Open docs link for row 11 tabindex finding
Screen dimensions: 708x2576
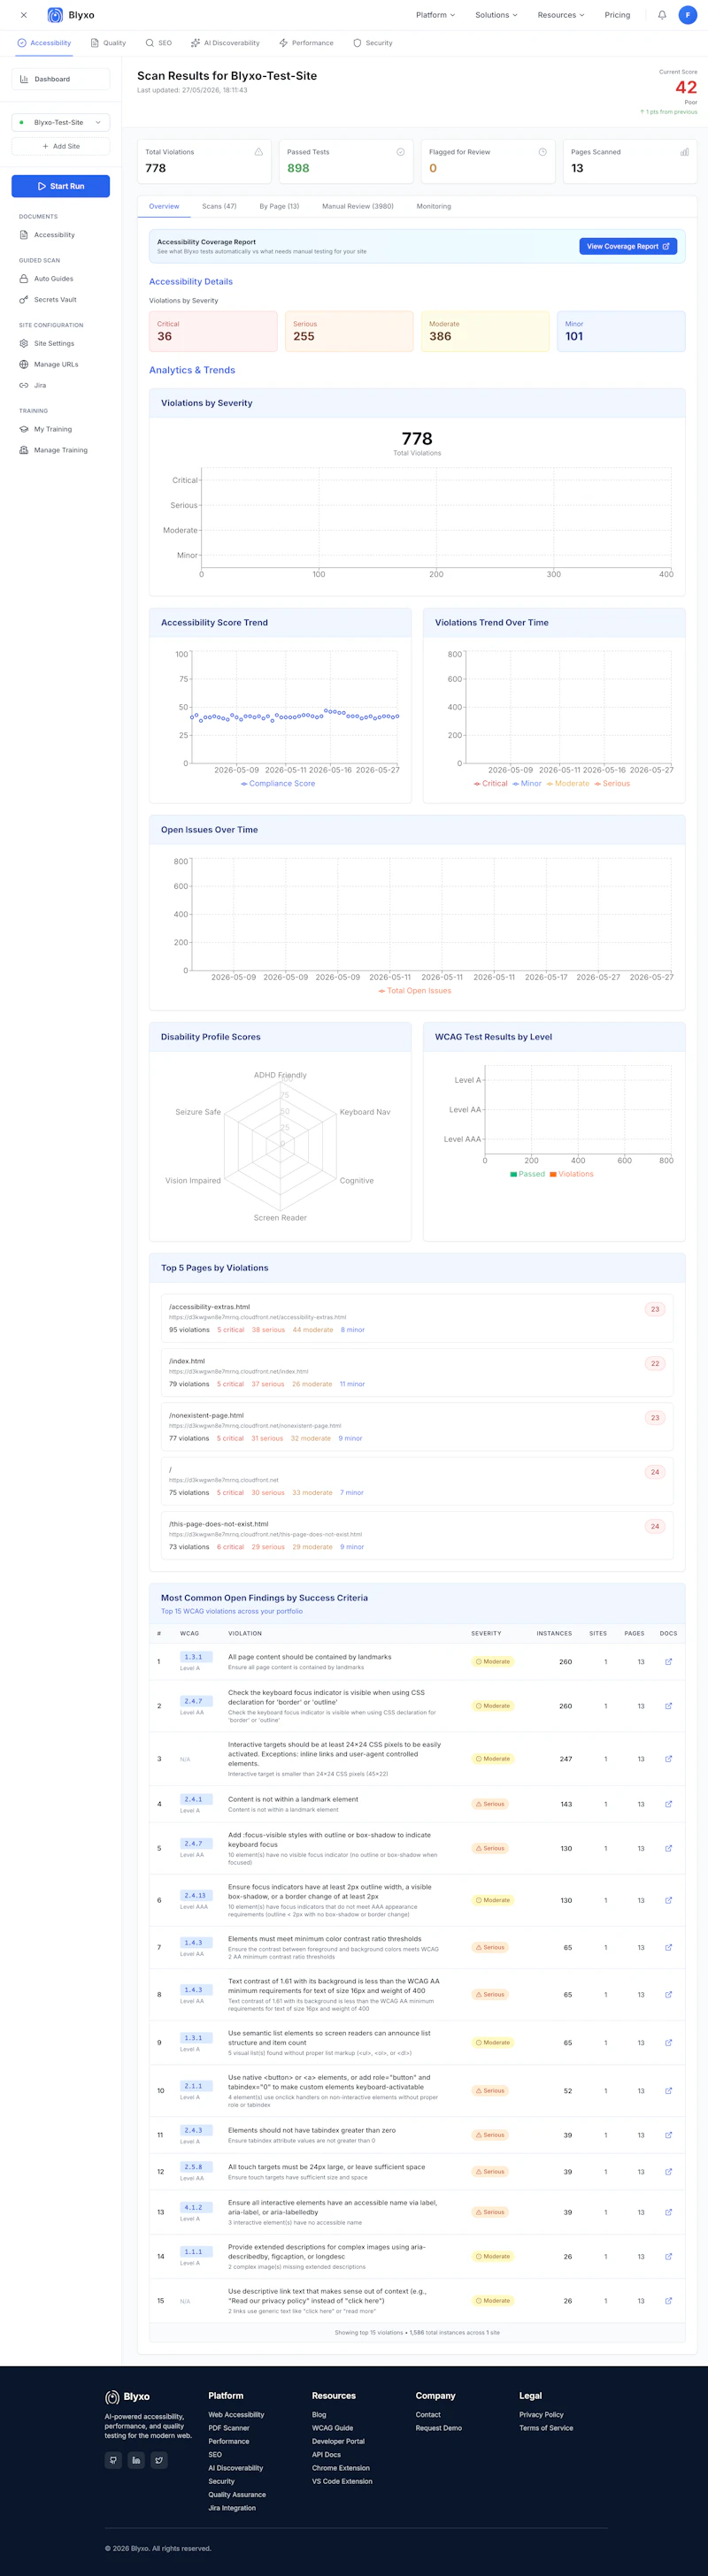point(668,2135)
